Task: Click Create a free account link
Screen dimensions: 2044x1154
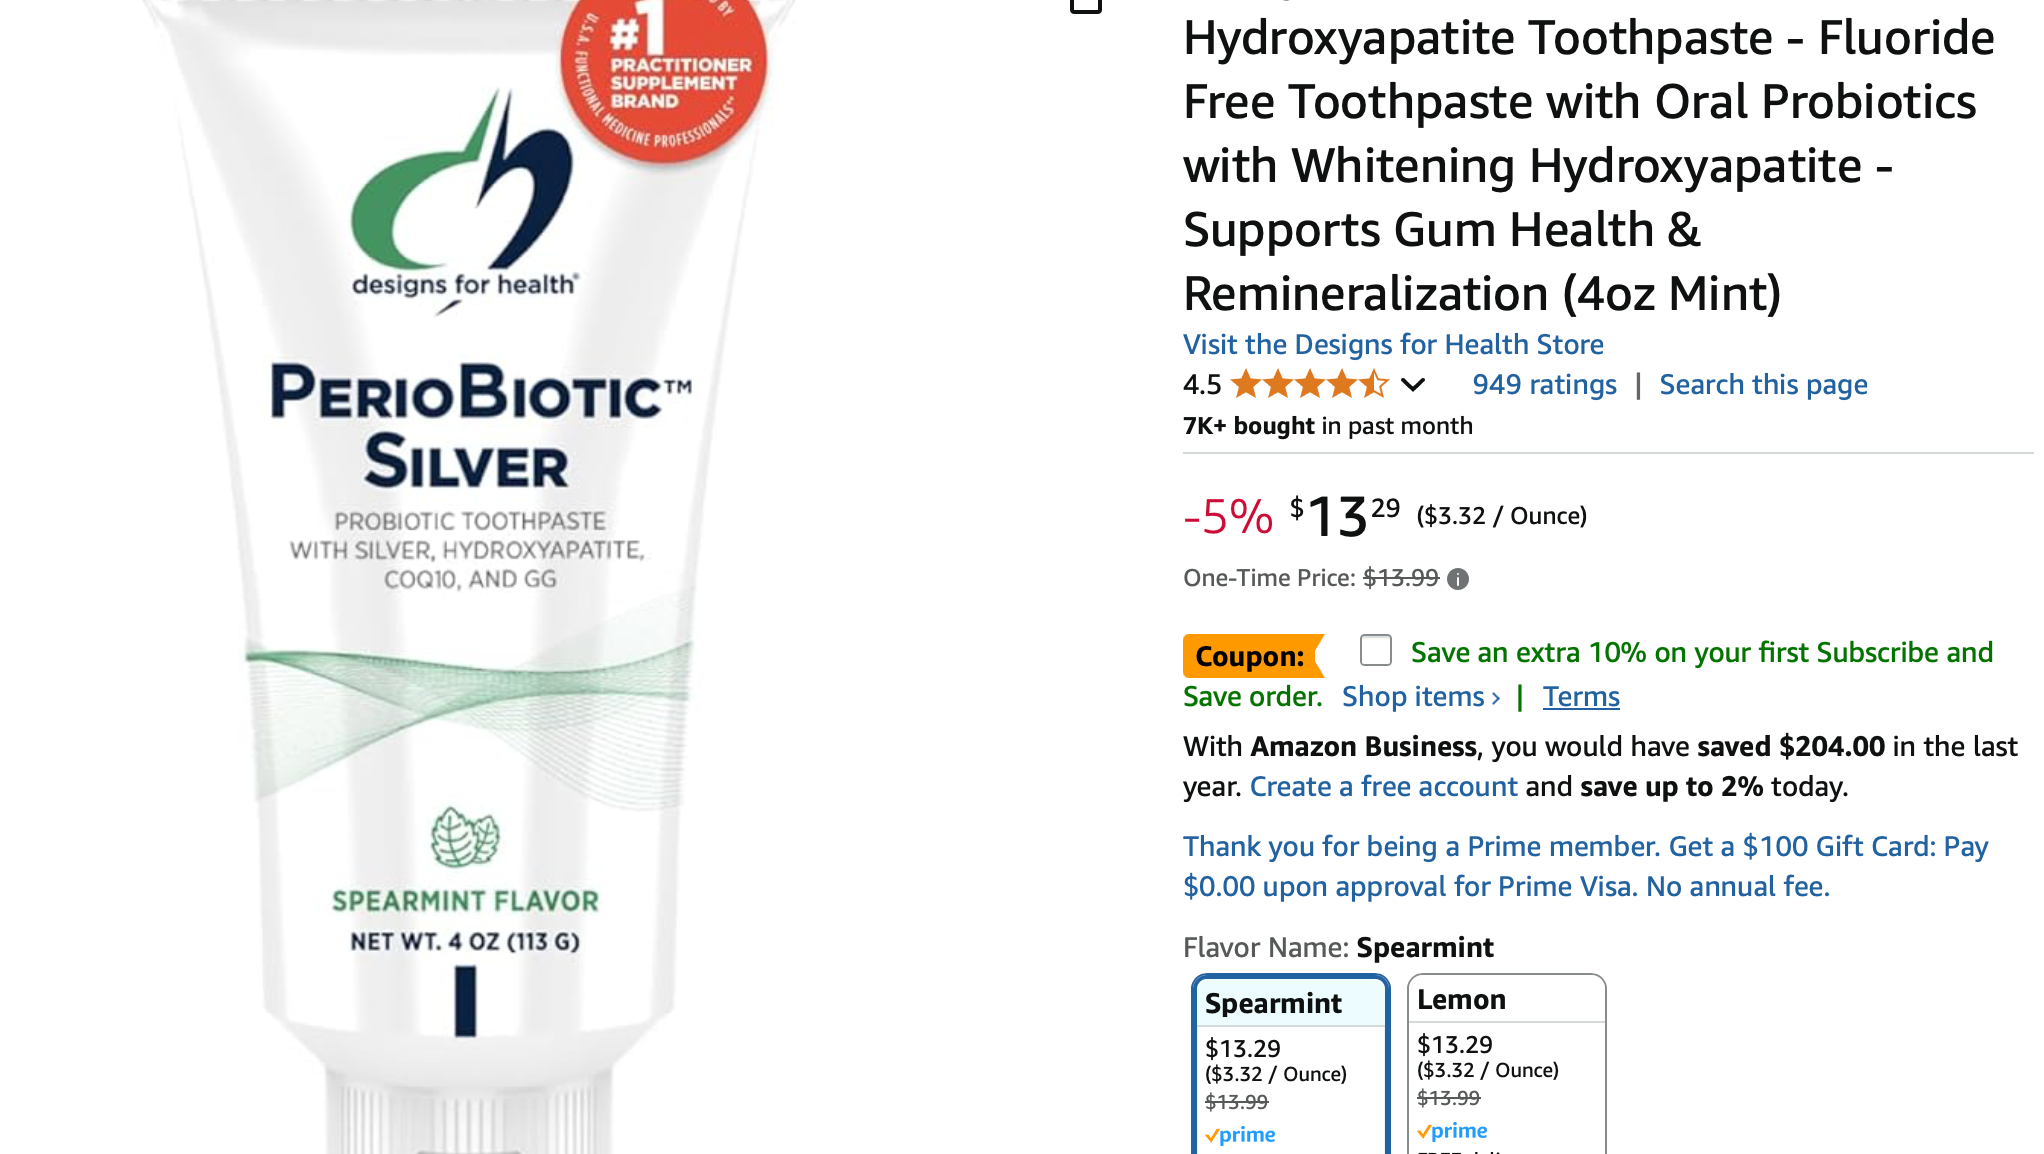Action: 1384,786
